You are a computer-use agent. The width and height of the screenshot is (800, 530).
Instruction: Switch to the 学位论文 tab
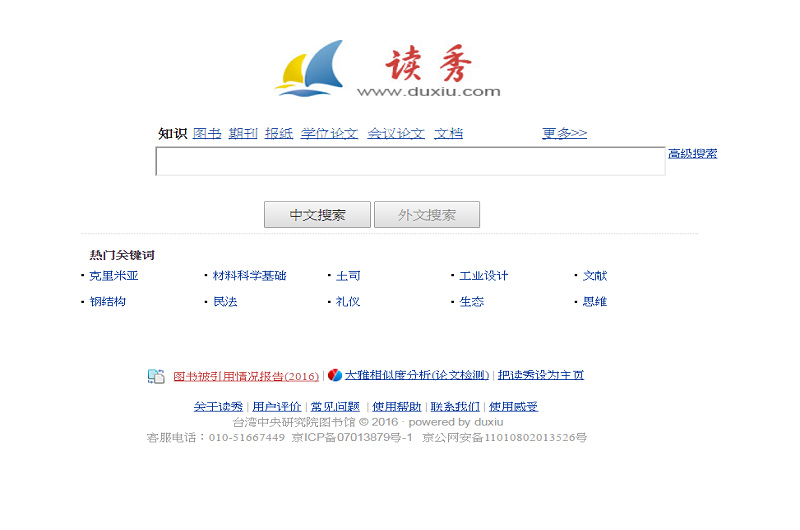tap(329, 134)
